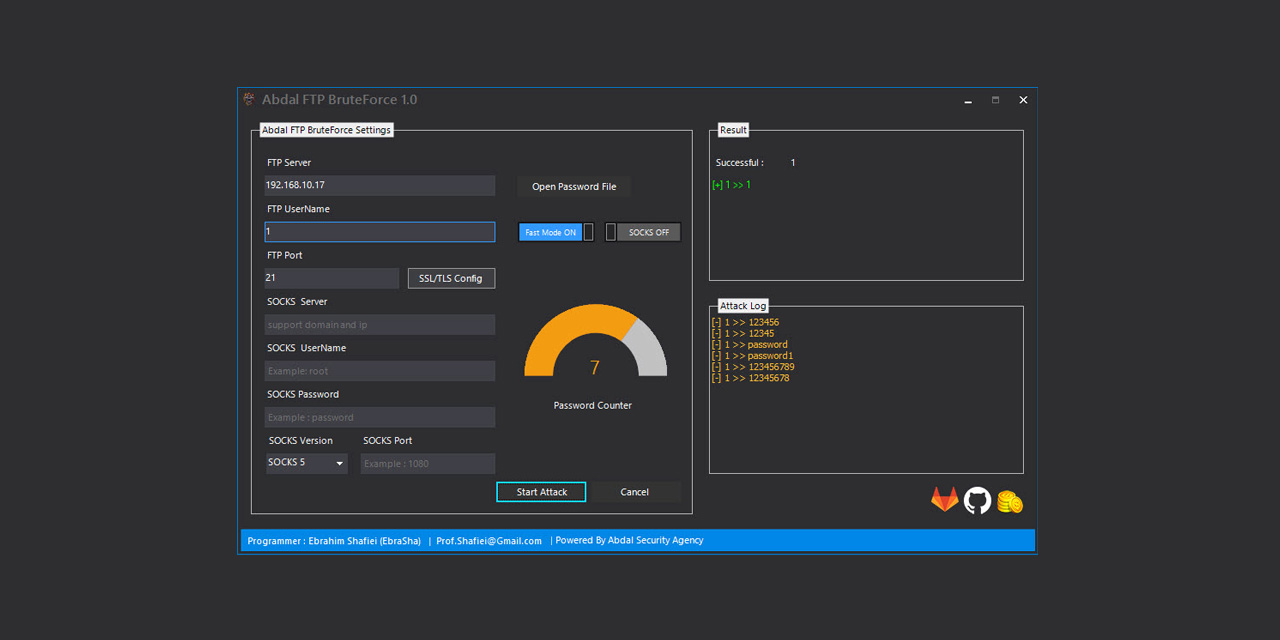Click the gold coins donate icon
The width and height of the screenshot is (1280, 640).
point(1010,501)
